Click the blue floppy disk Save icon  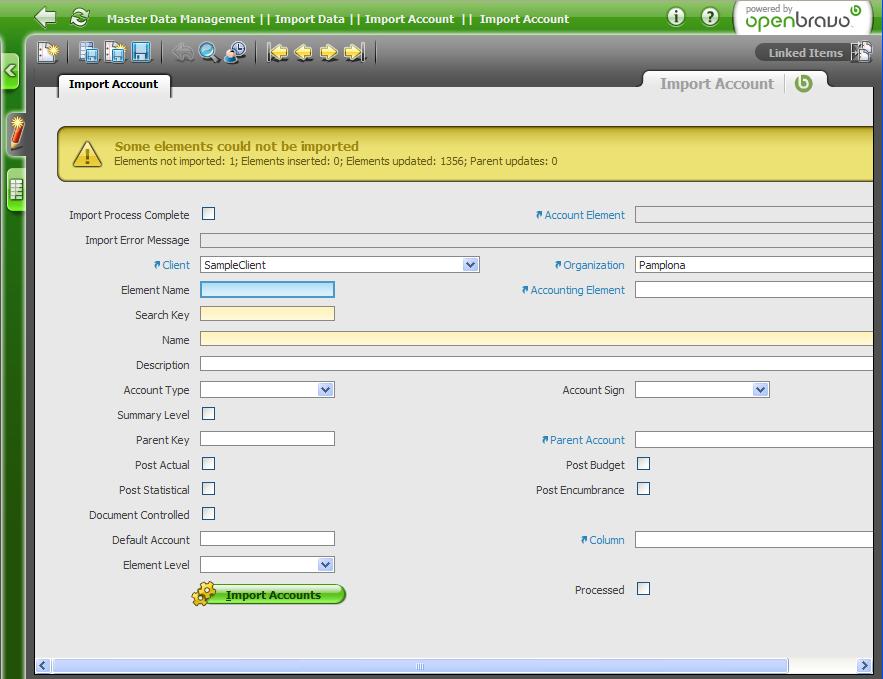141,52
